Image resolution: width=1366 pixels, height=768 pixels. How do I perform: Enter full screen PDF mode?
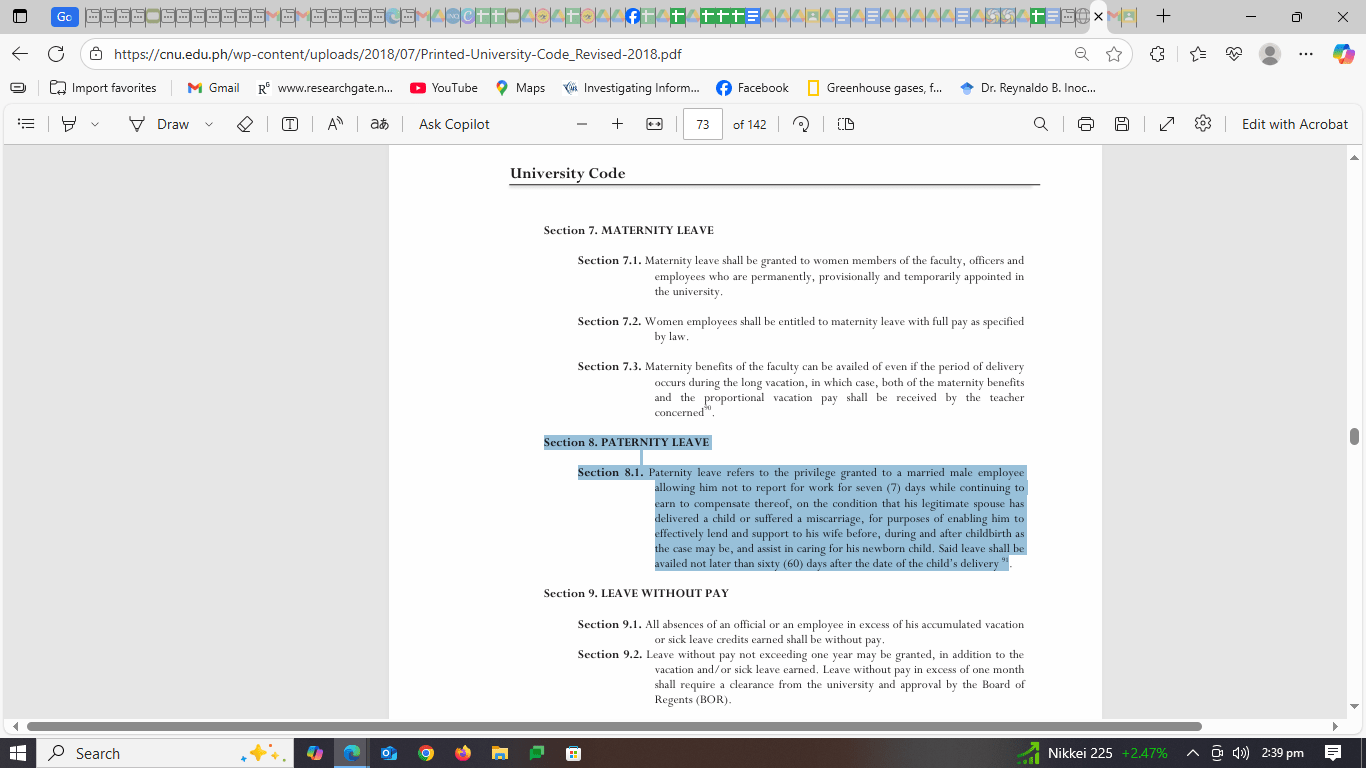click(x=1167, y=124)
